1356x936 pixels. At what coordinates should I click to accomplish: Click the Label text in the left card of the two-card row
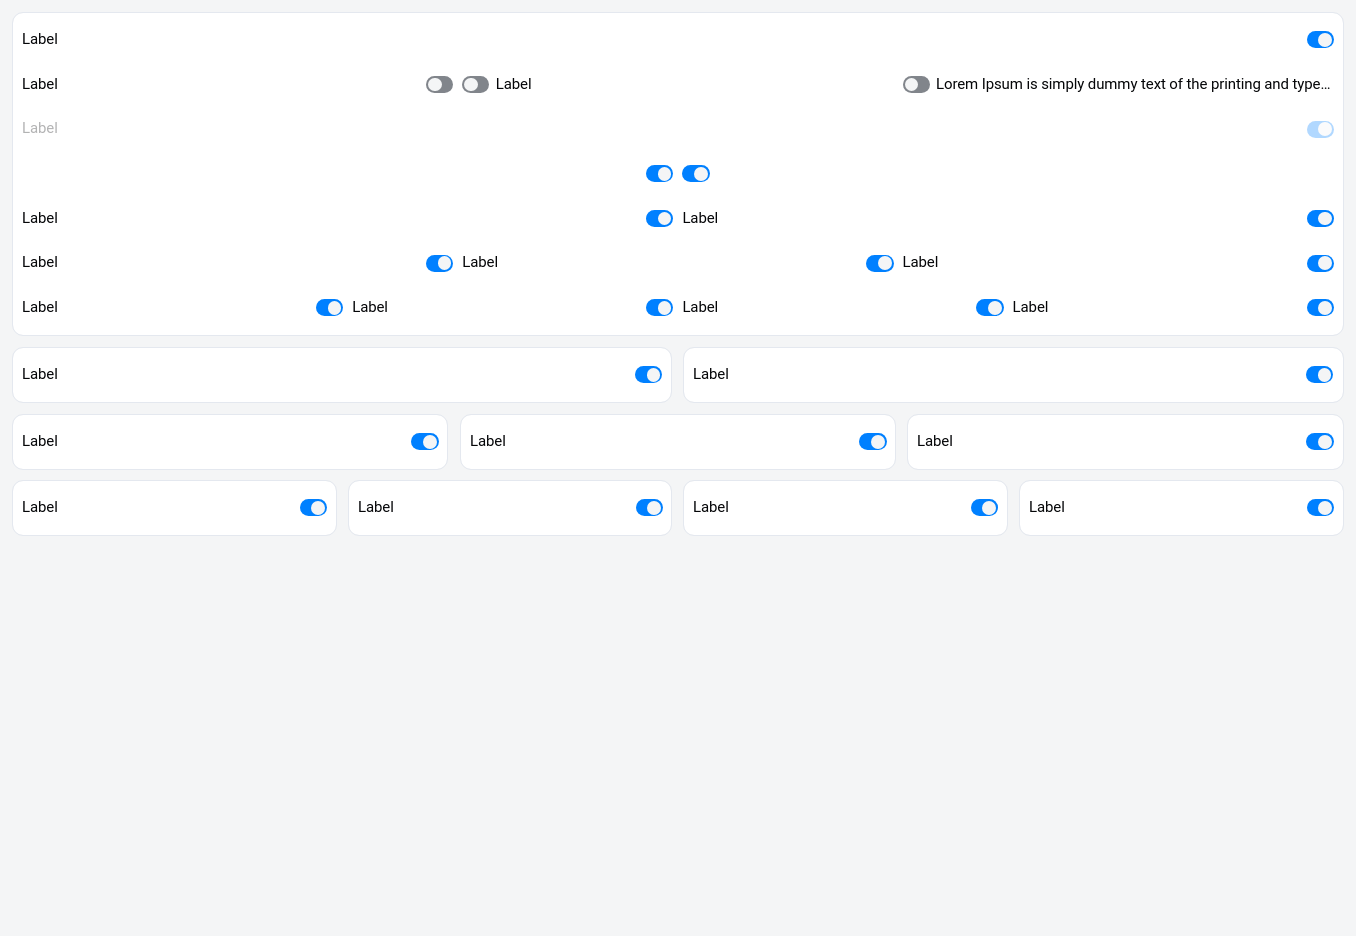[40, 374]
